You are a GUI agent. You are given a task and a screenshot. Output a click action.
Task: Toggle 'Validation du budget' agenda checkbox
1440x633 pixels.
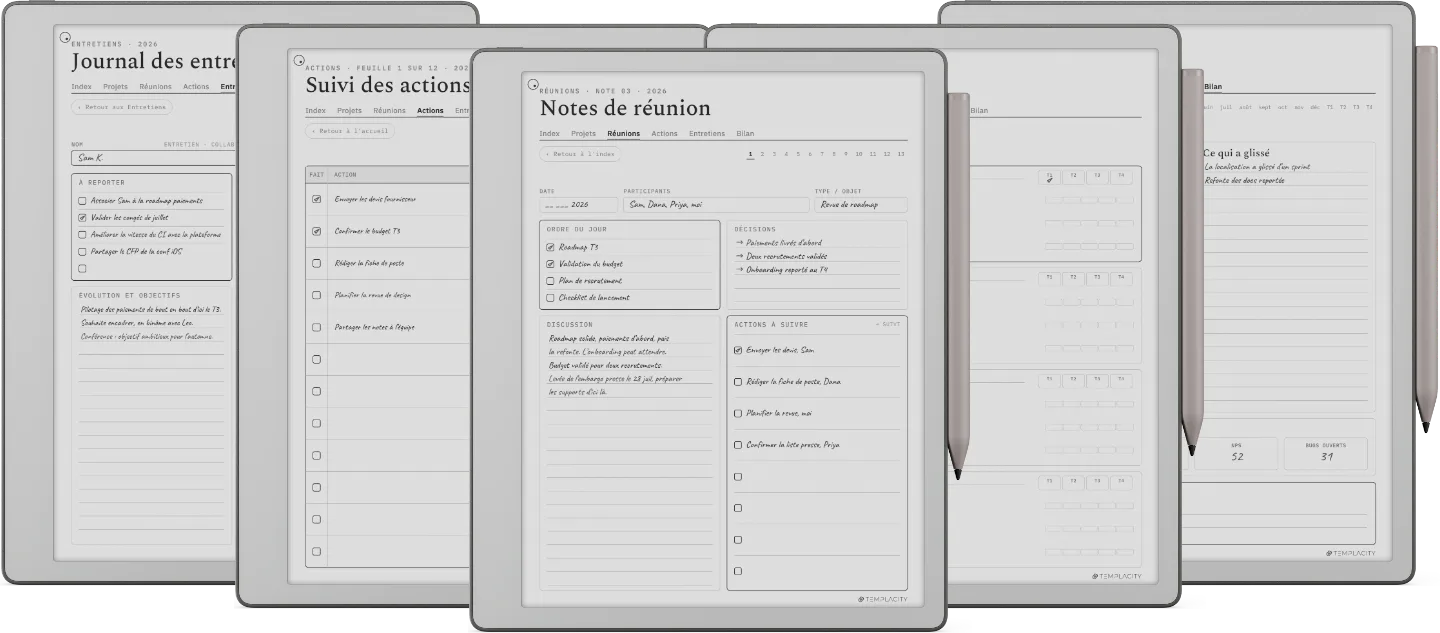coord(550,264)
